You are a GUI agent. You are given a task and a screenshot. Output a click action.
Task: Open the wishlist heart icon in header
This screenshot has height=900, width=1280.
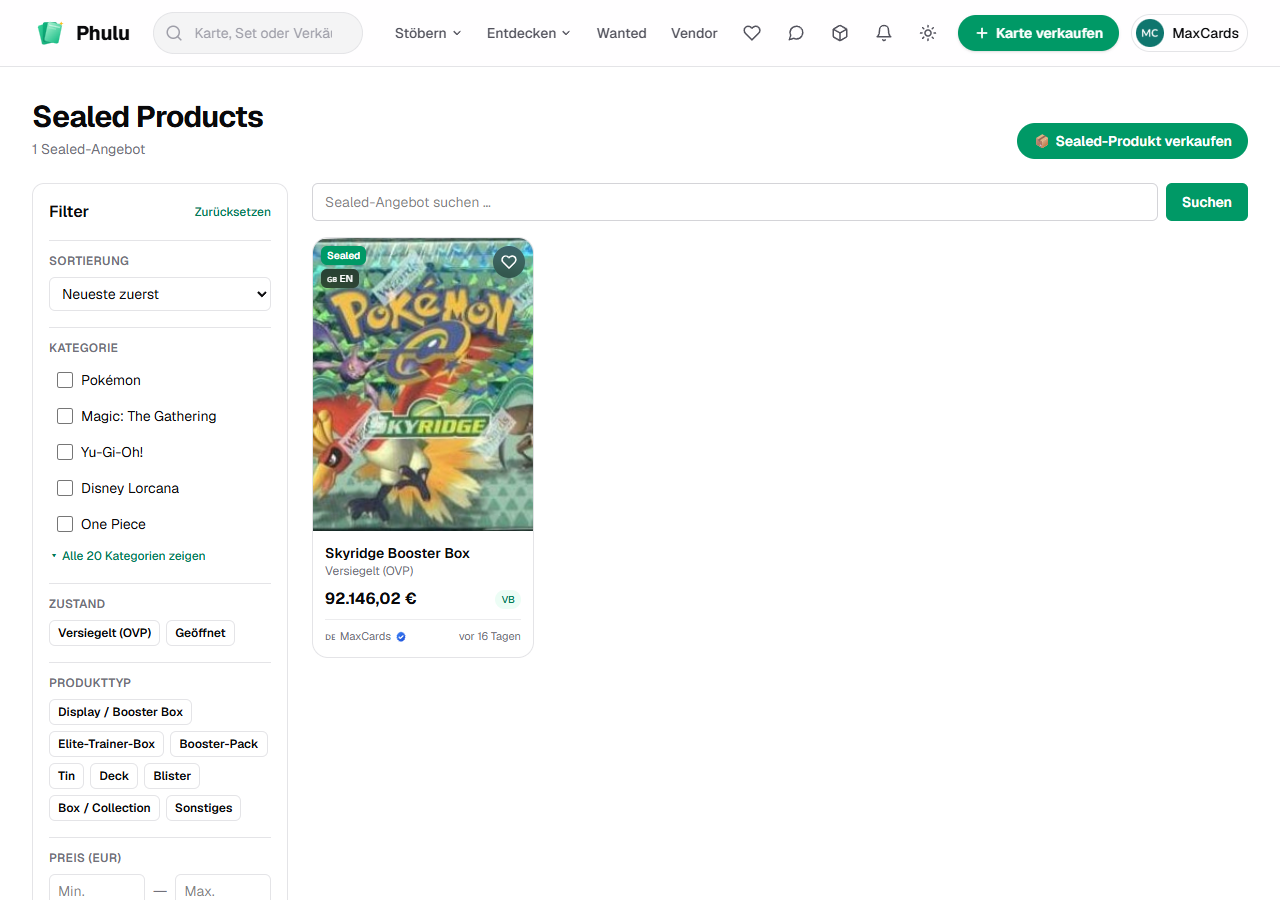(x=752, y=33)
